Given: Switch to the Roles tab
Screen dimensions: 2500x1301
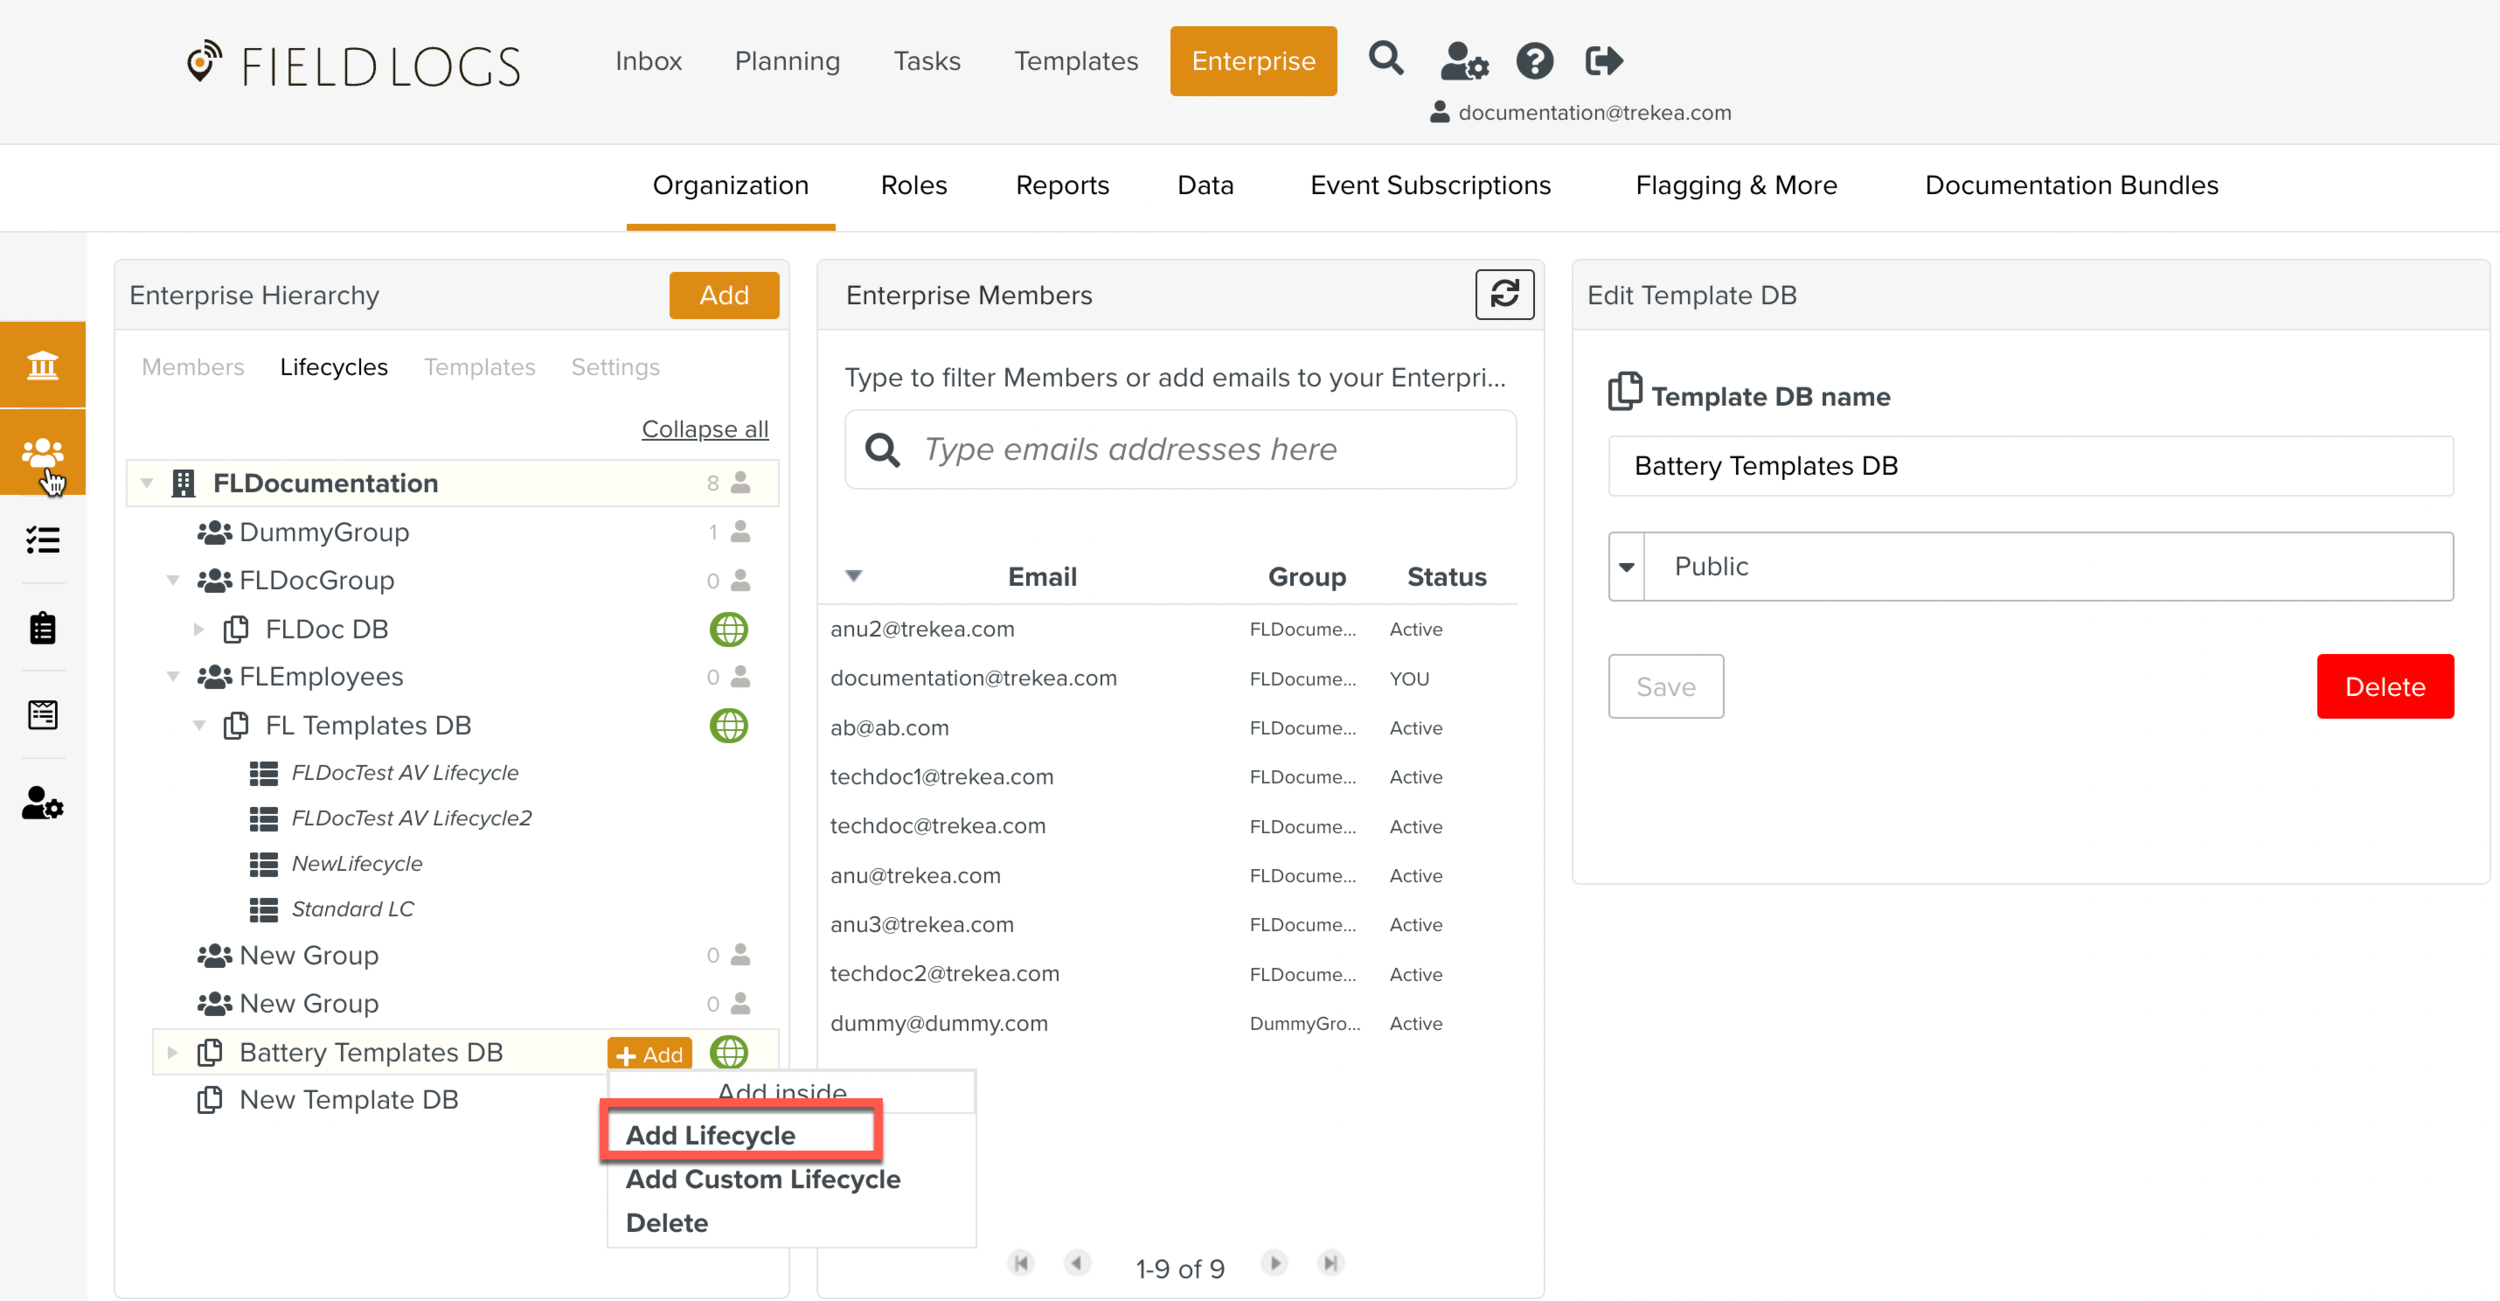Looking at the screenshot, I should click(x=913, y=185).
